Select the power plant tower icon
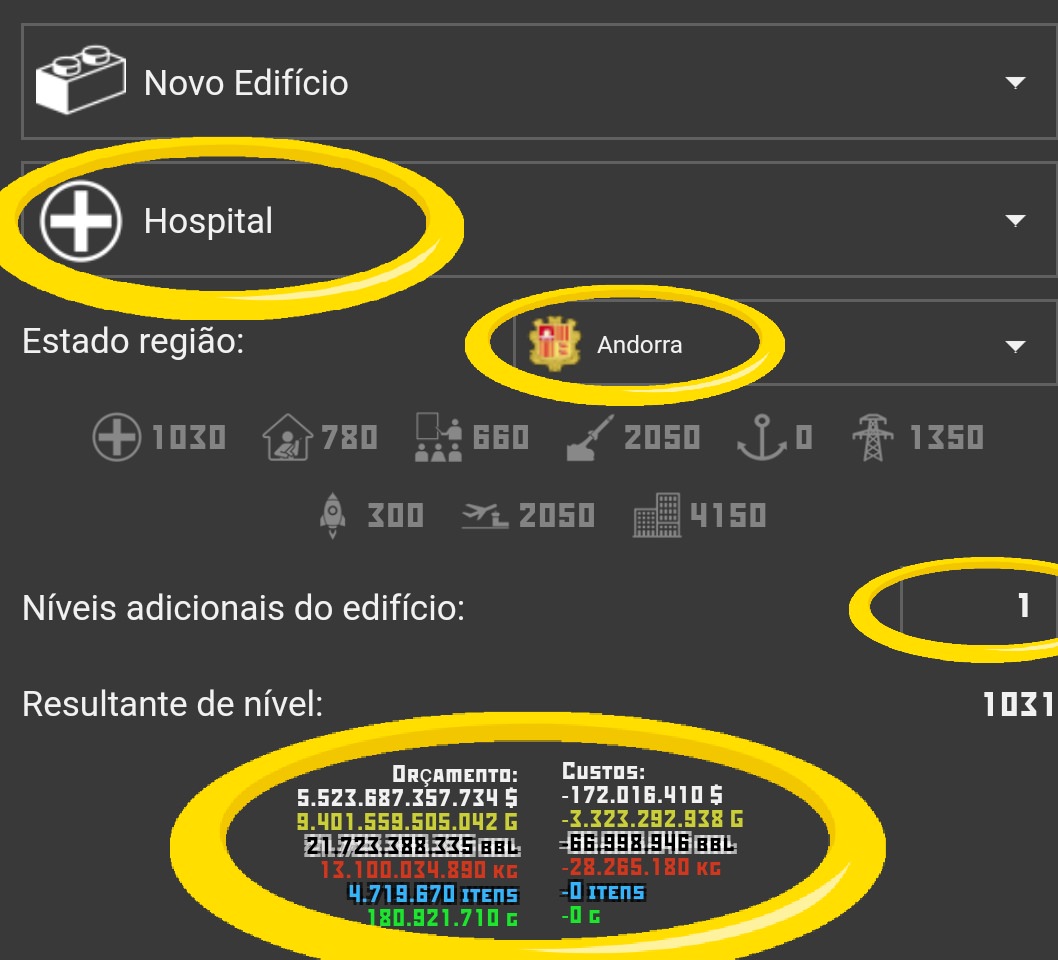This screenshot has width=1058, height=960. (872, 438)
